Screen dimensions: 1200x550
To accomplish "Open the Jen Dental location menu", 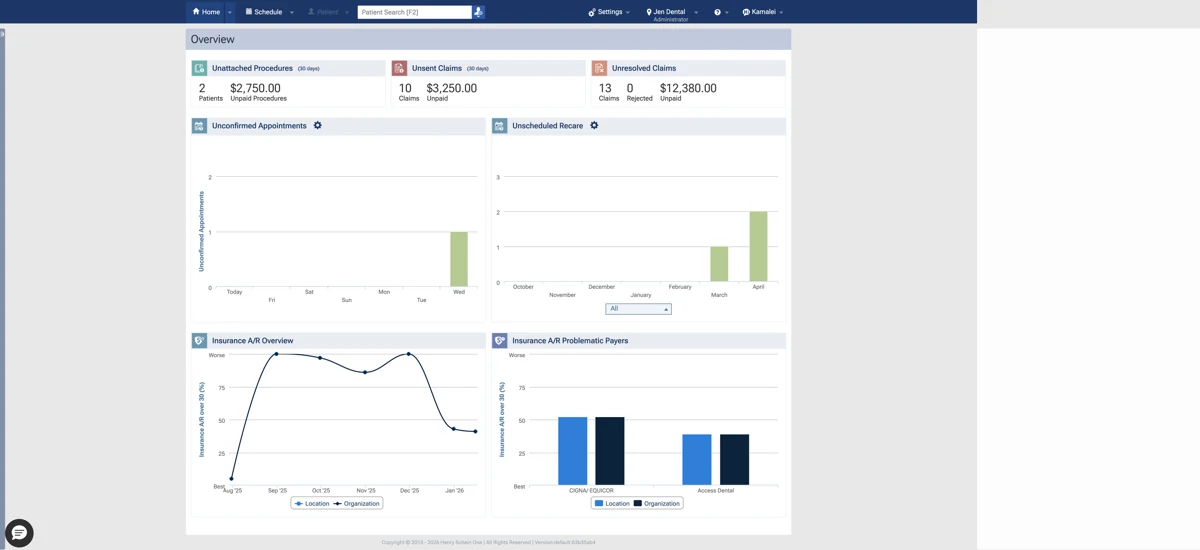I will (x=667, y=12).
